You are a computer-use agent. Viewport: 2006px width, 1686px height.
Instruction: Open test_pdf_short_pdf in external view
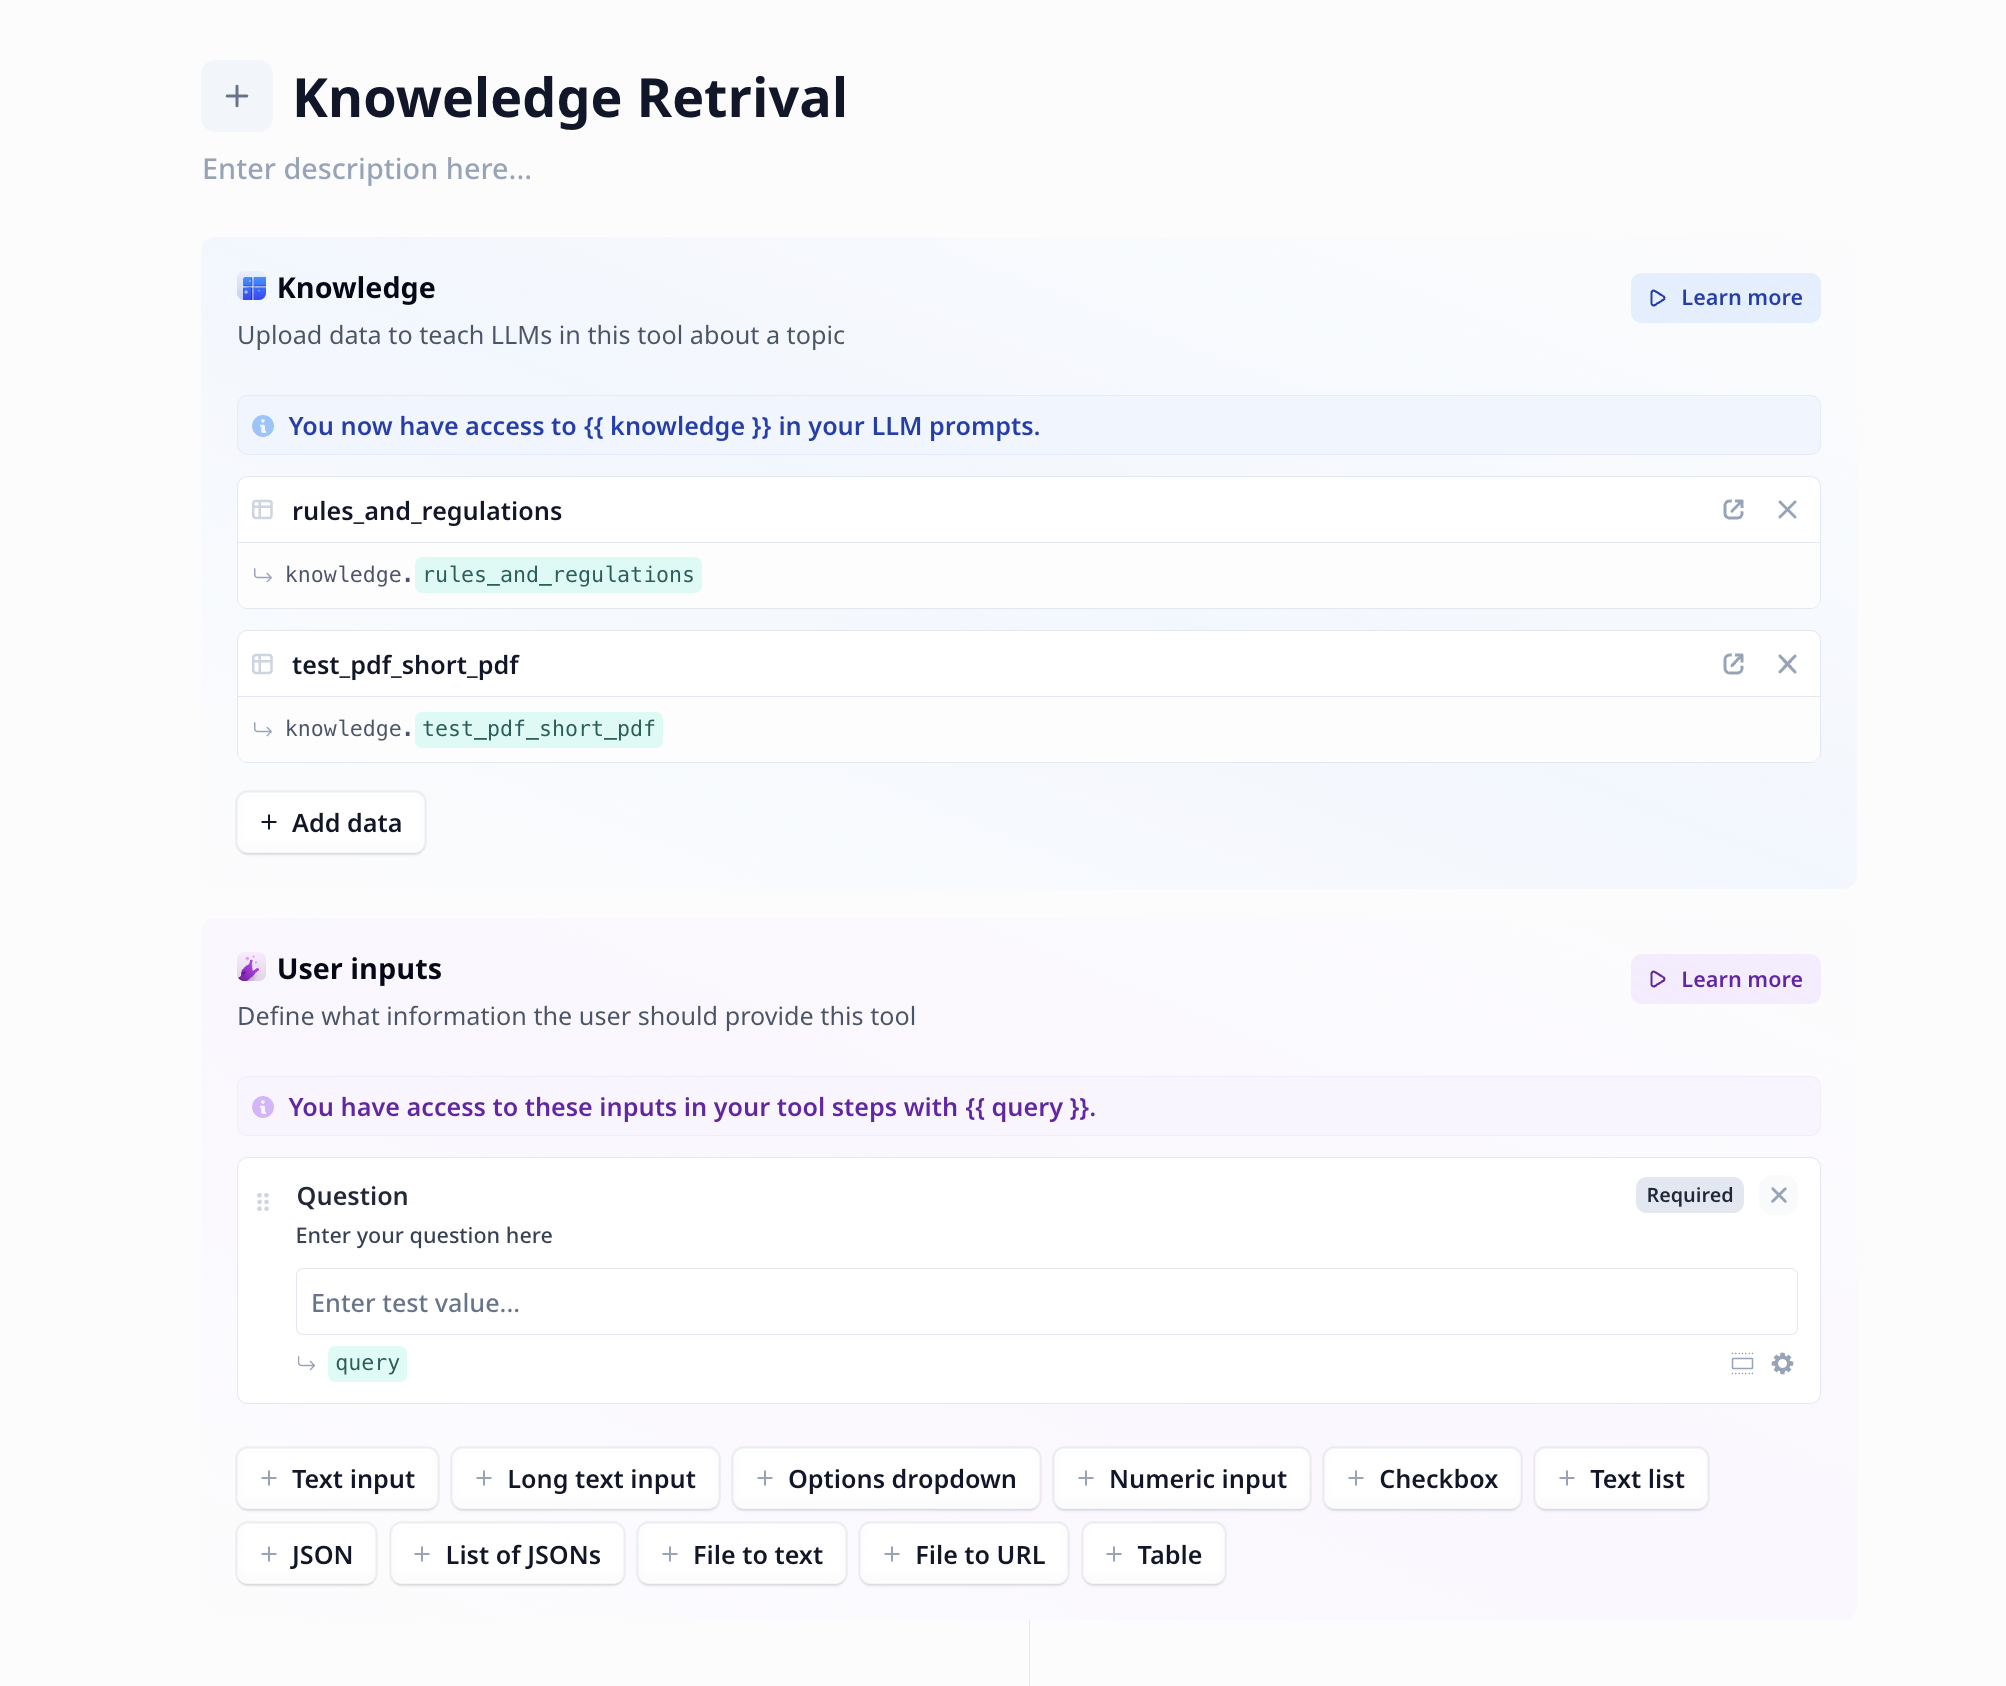[1733, 664]
